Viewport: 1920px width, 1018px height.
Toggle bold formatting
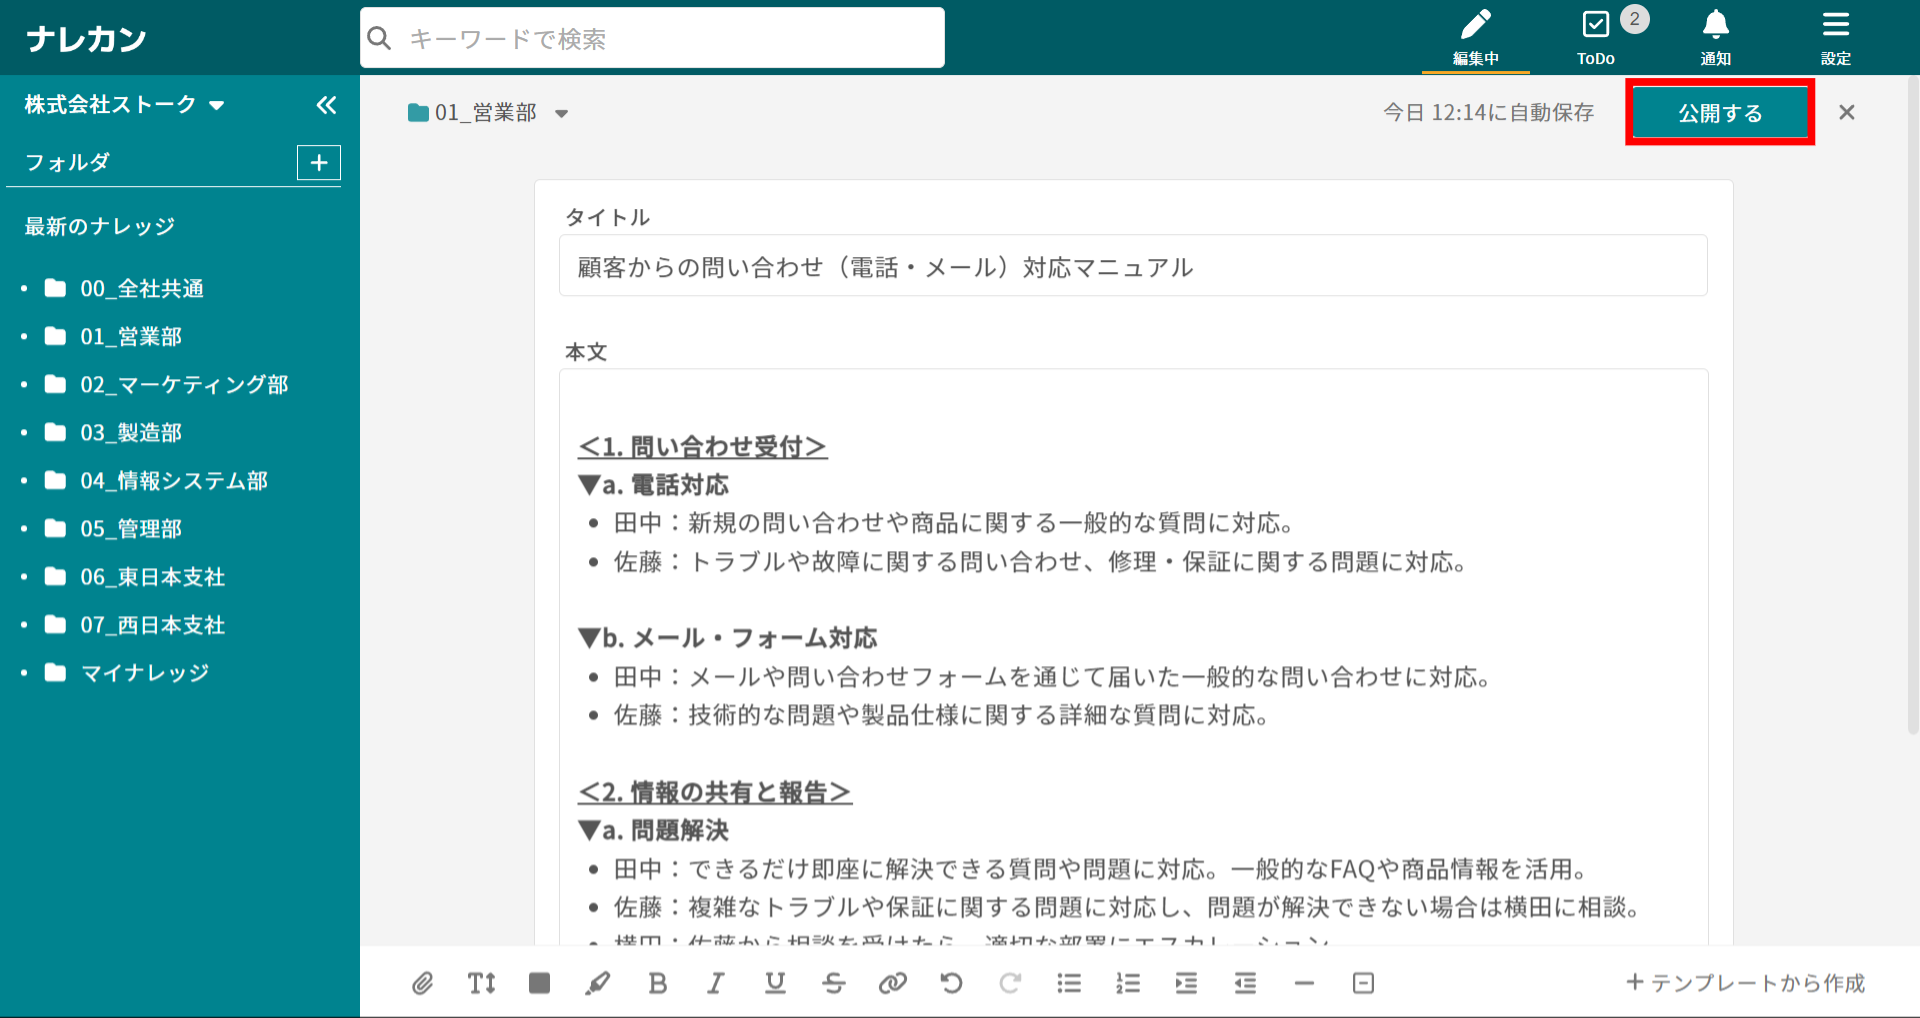(x=657, y=984)
